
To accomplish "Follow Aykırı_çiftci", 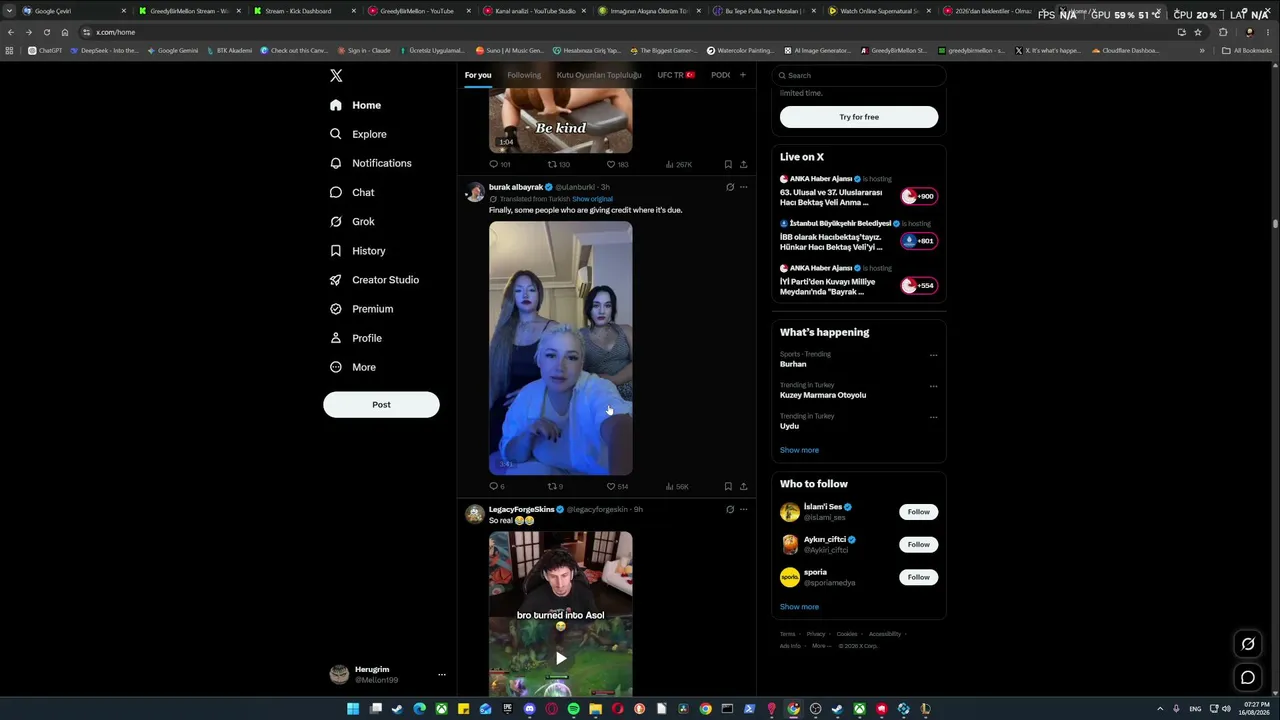I will click(x=918, y=544).
